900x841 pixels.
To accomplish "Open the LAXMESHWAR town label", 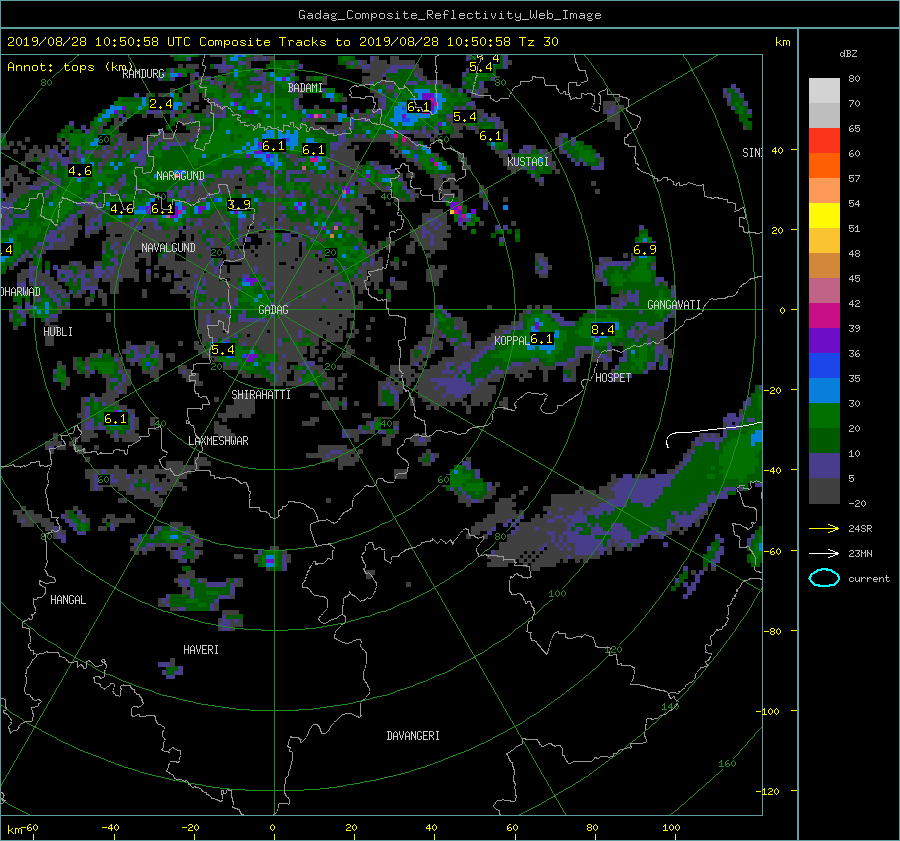I will [x=218, y=441].
